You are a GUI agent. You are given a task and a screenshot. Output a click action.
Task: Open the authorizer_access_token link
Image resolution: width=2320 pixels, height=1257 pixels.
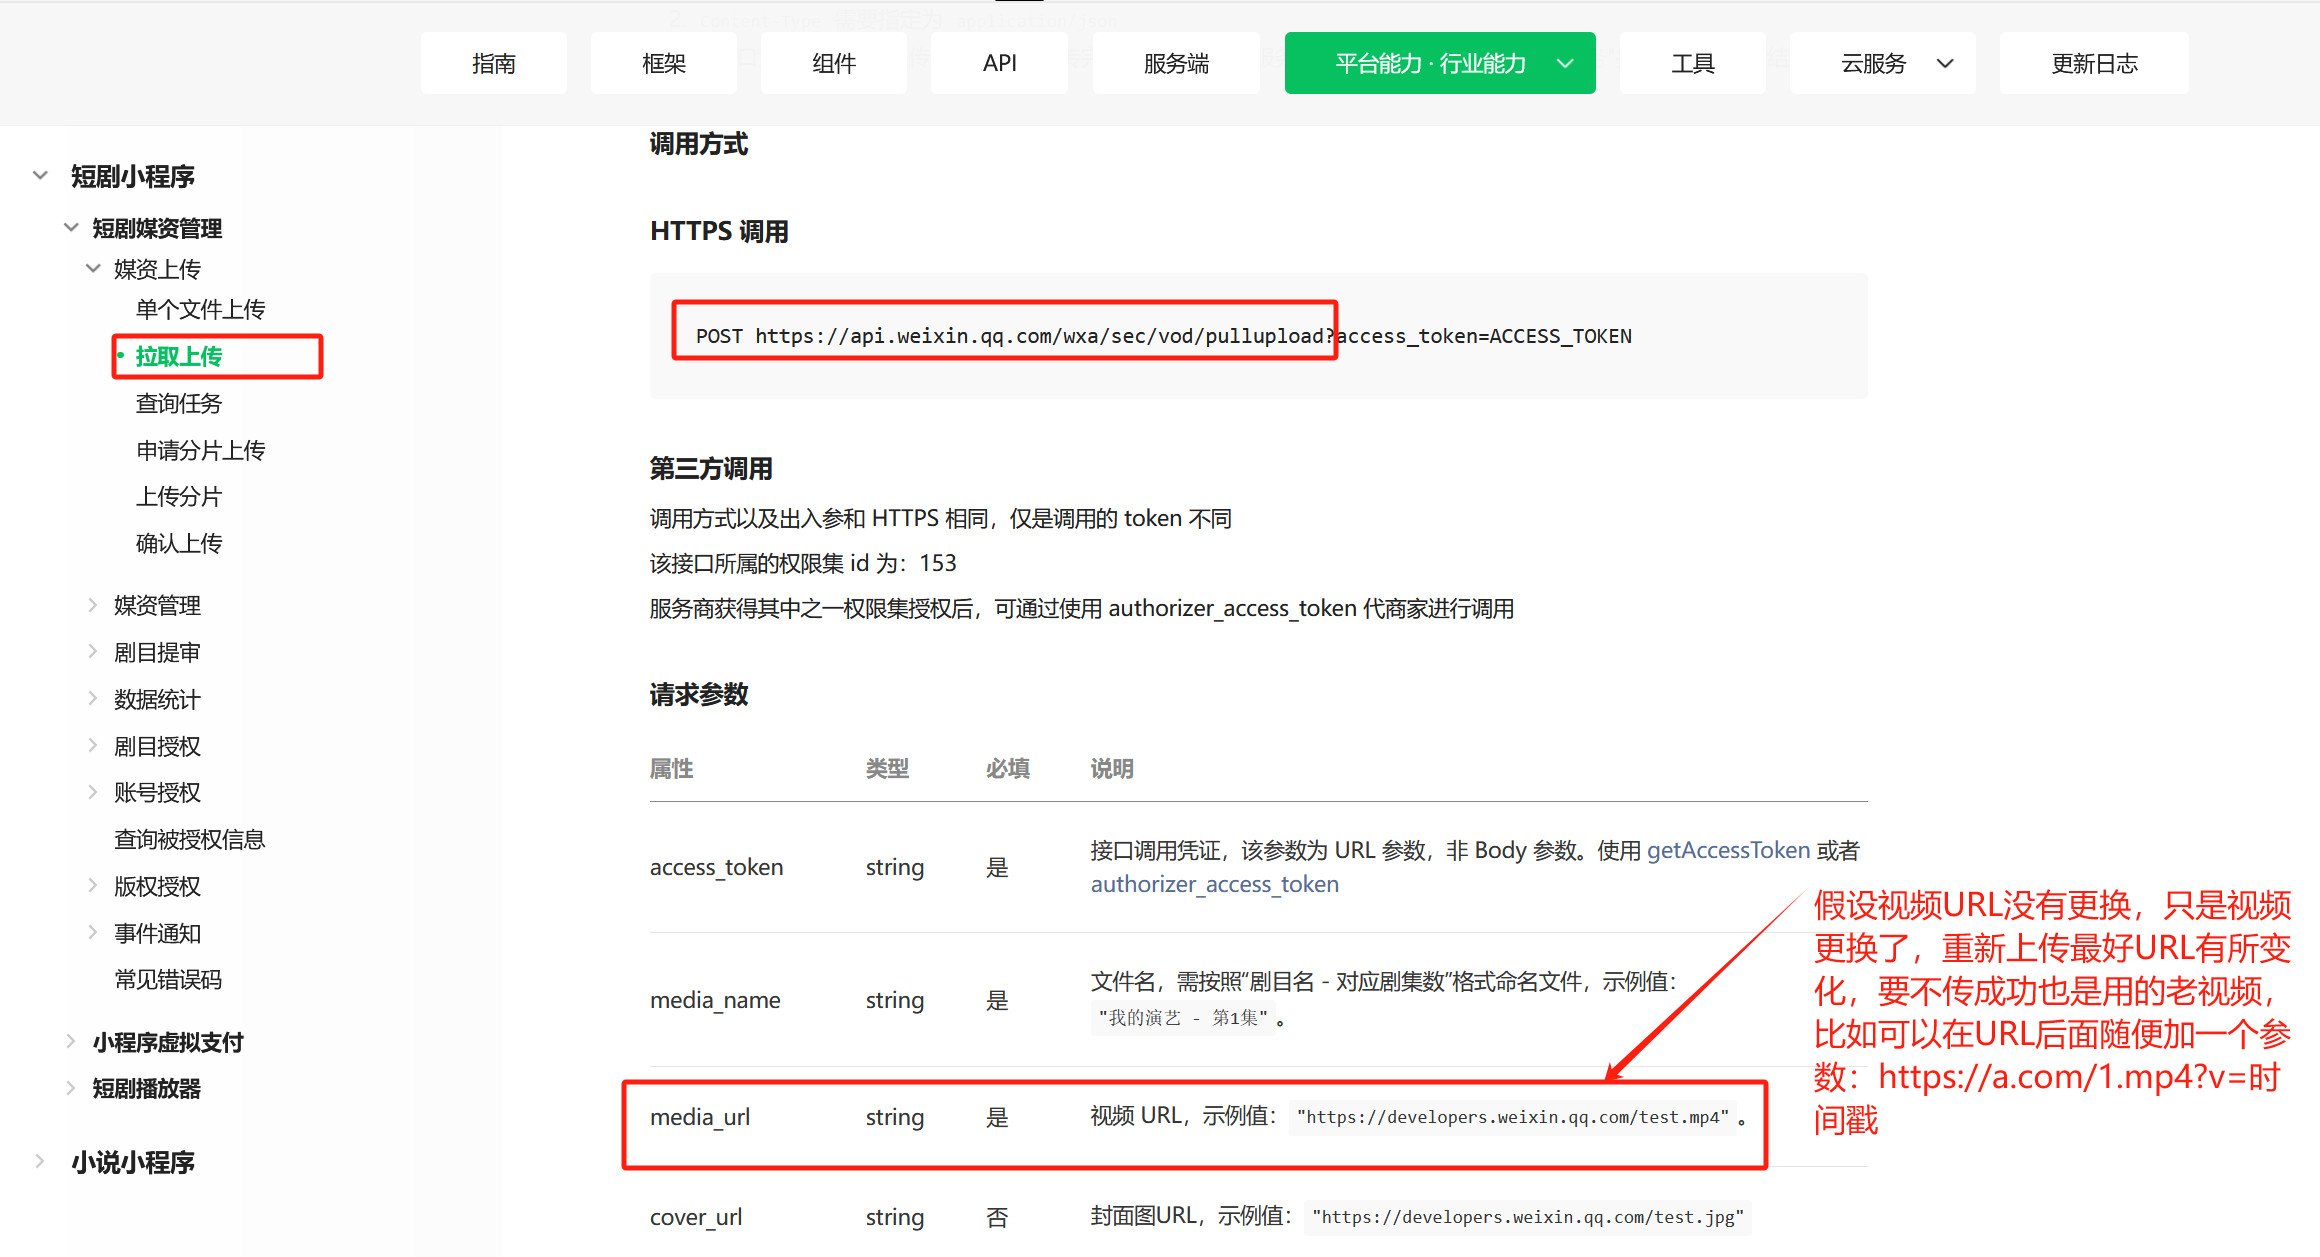click(1214, 884)
